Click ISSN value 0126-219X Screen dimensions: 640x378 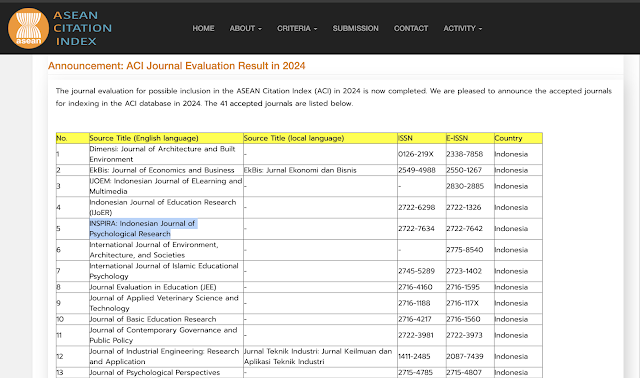[416, 154]
